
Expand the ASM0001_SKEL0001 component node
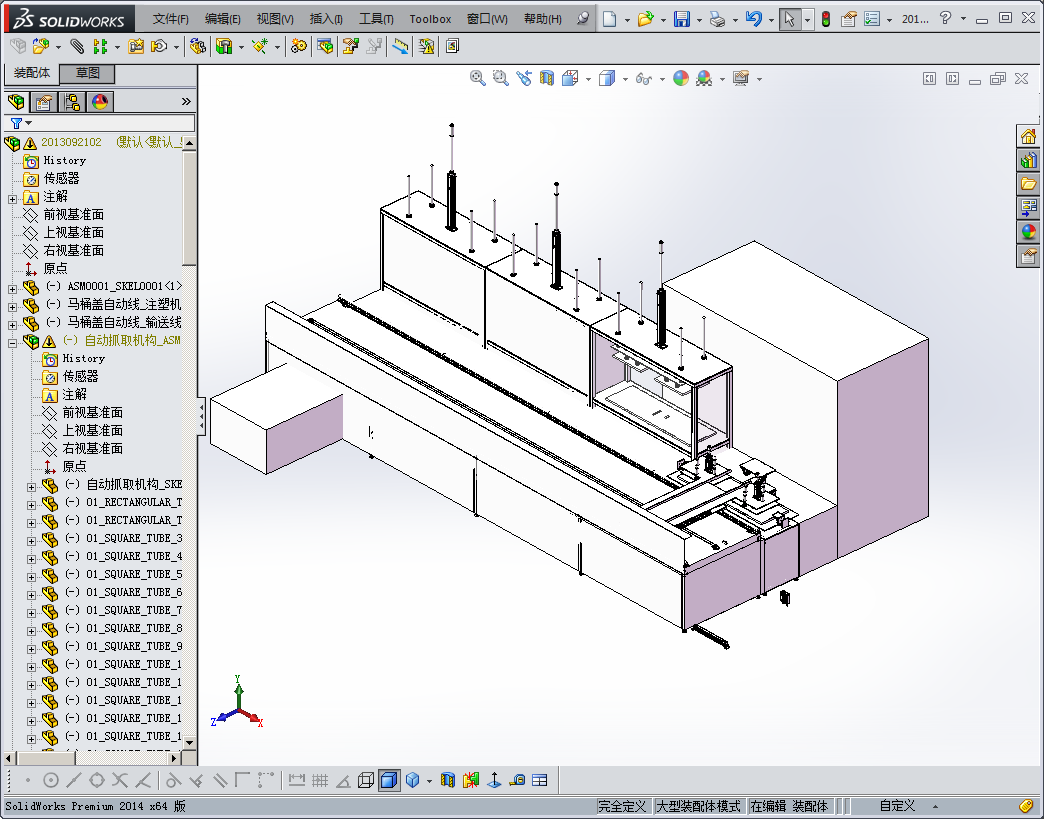(x=12, y=287)
